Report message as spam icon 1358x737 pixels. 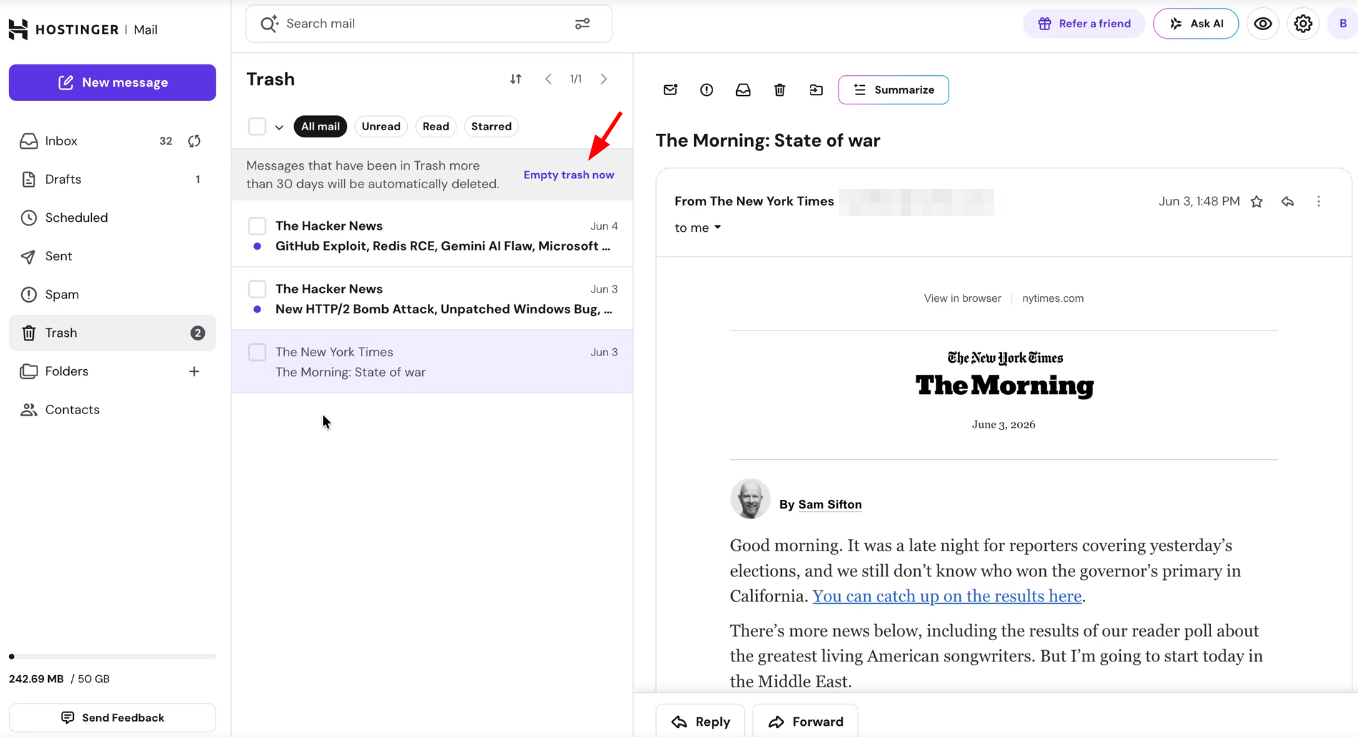click(x=707, y=90)
